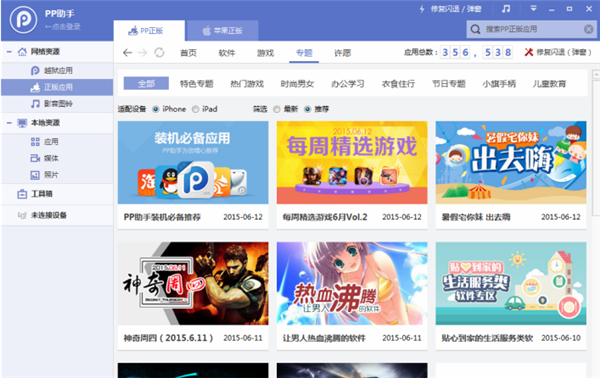Screen dimensions: 600x378
Task: Select the 小旗手柄 category
Action: tap(499, 84)
